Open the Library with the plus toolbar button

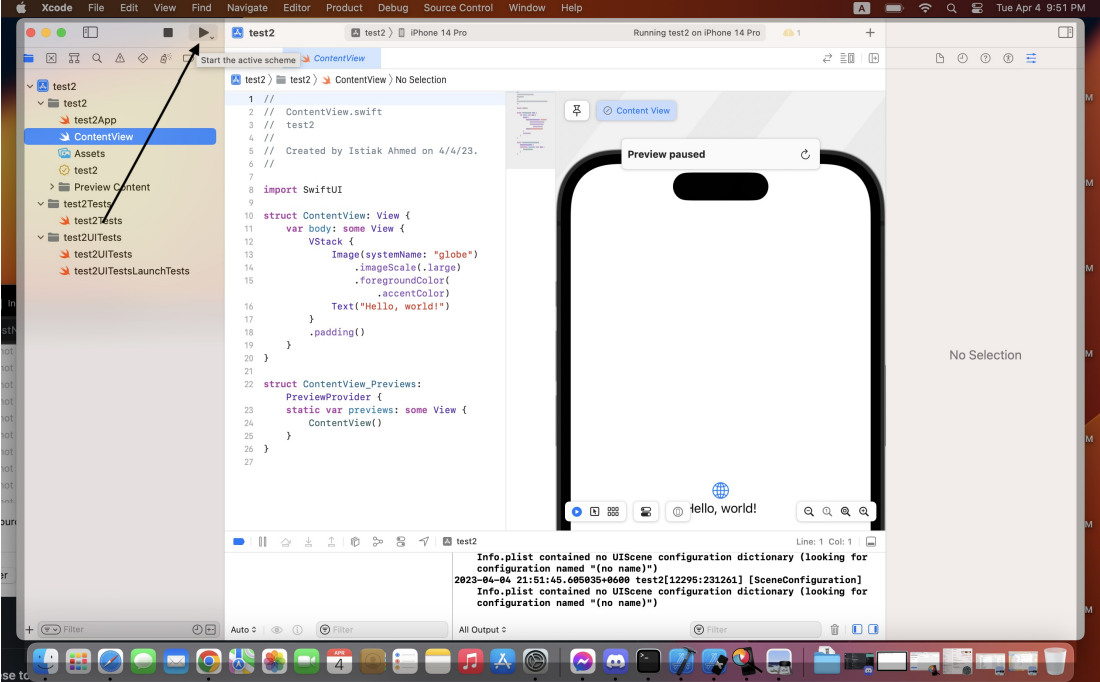point(870,32)
